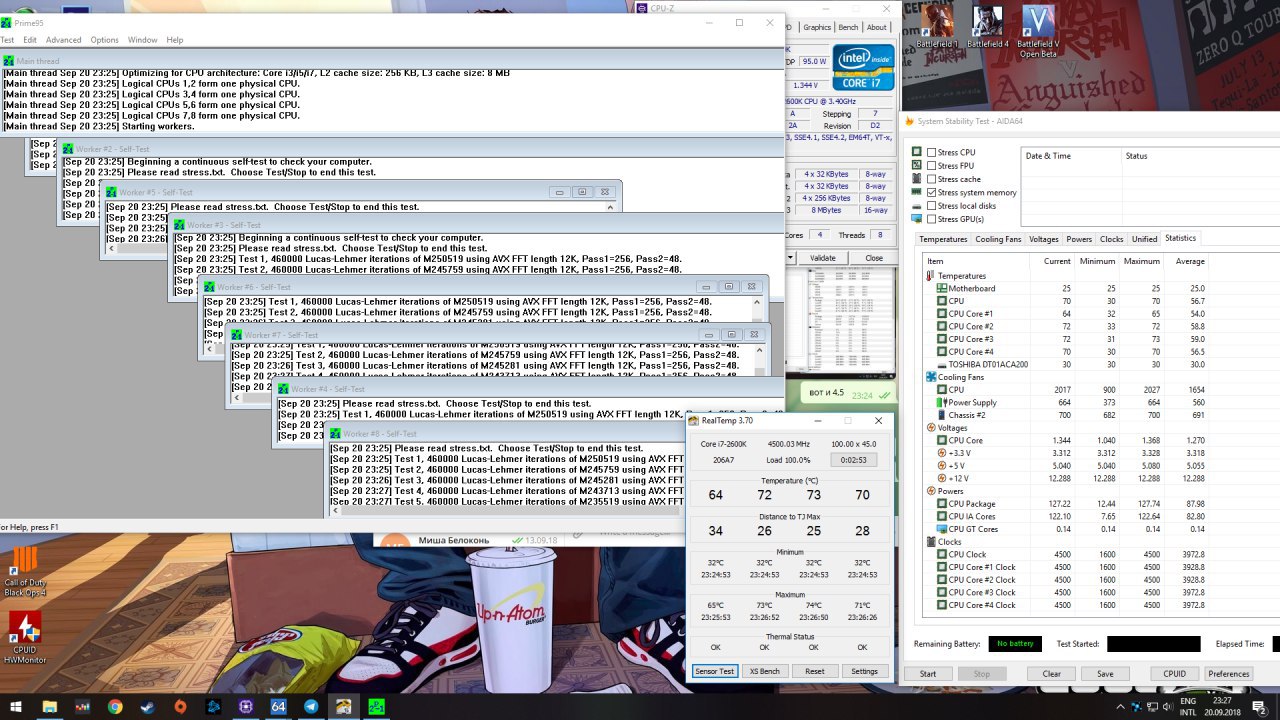This screenshot has height=720, width=1280.
Task: Click the CPUID button in AIDA64
Action: click(1174, 674)
